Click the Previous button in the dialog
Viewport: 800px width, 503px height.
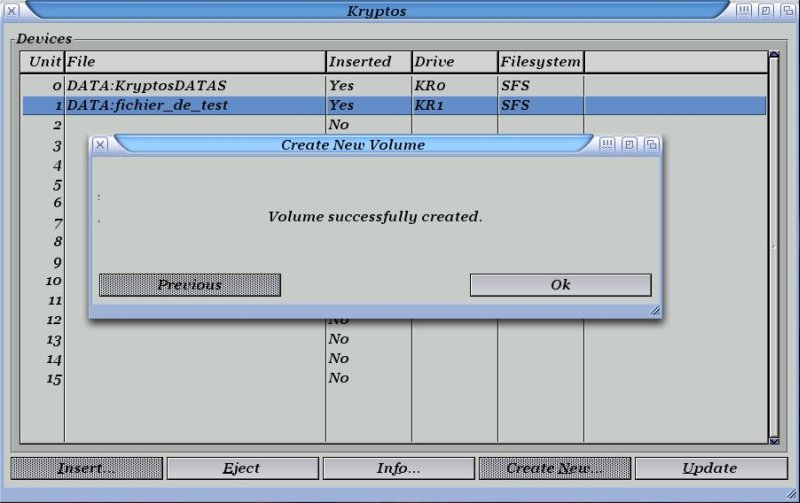190,285
